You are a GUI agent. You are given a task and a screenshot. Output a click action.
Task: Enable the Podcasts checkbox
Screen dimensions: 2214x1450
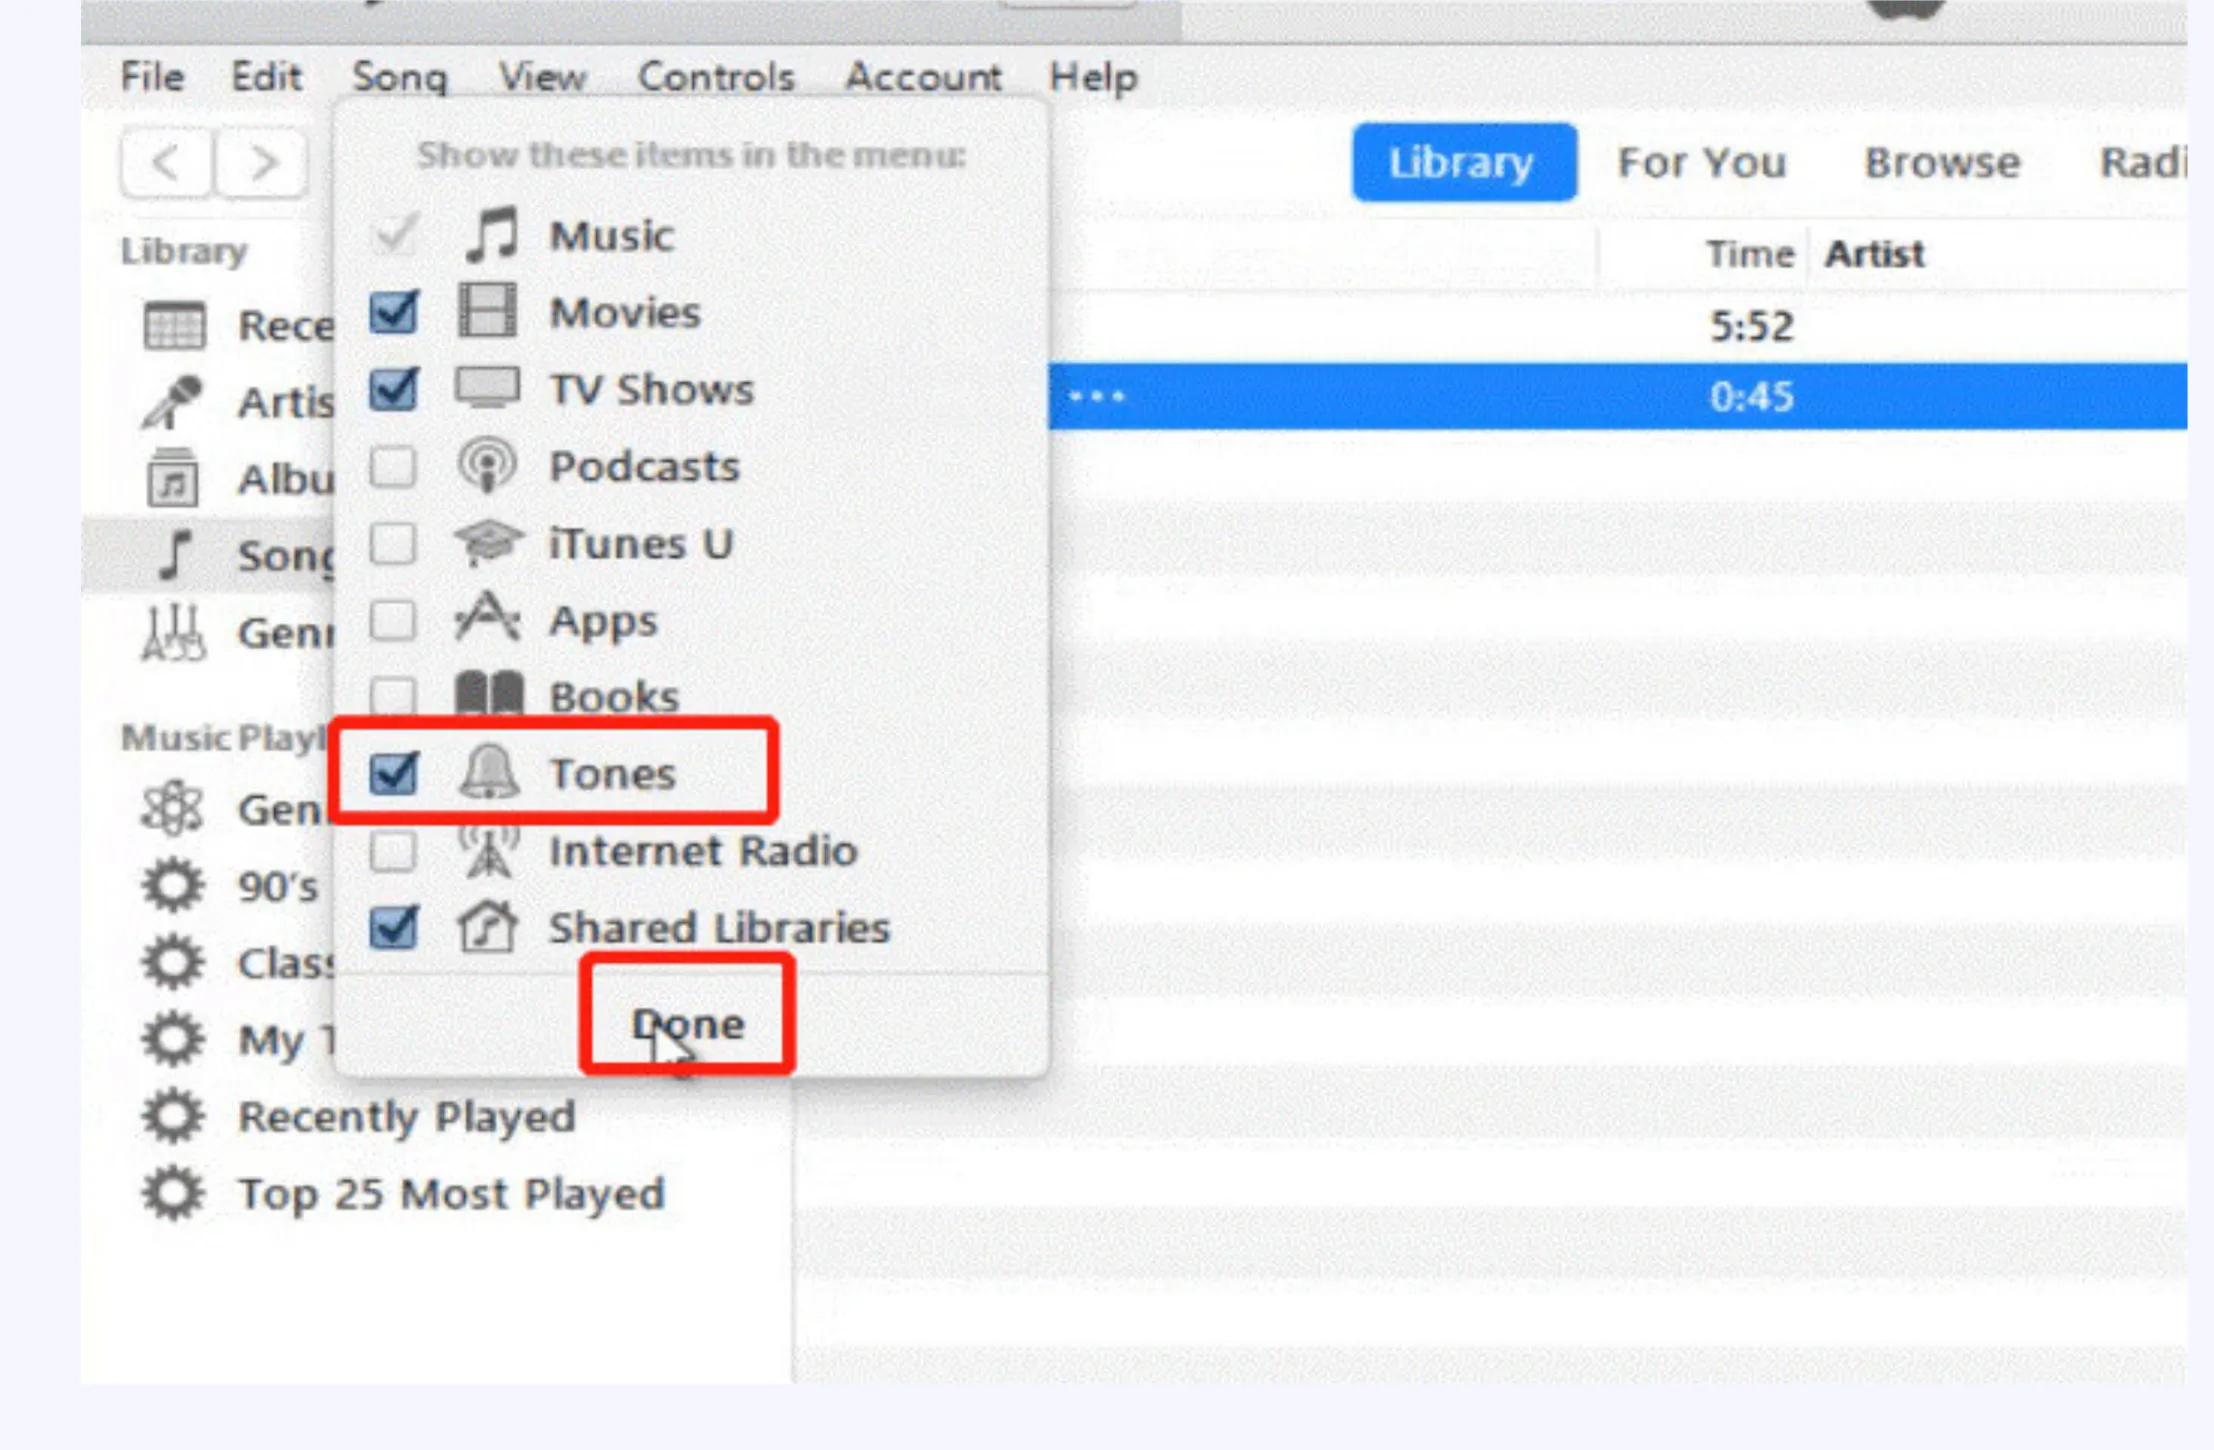coord(393,466)
